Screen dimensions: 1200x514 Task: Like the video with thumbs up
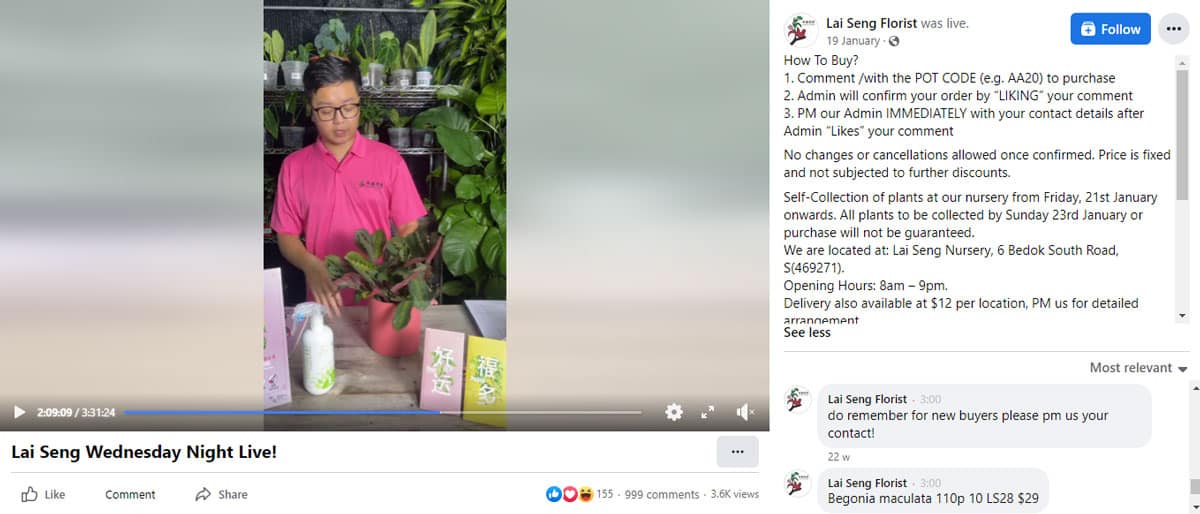[43, 494]
